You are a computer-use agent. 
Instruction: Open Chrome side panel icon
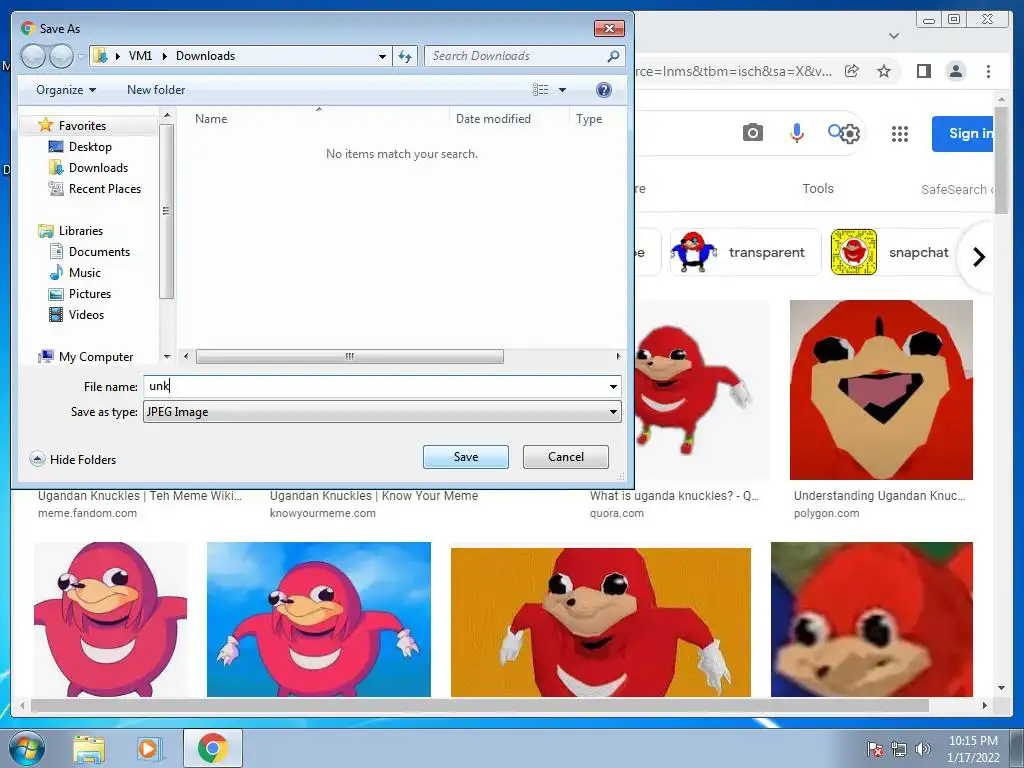click(923, 71)
